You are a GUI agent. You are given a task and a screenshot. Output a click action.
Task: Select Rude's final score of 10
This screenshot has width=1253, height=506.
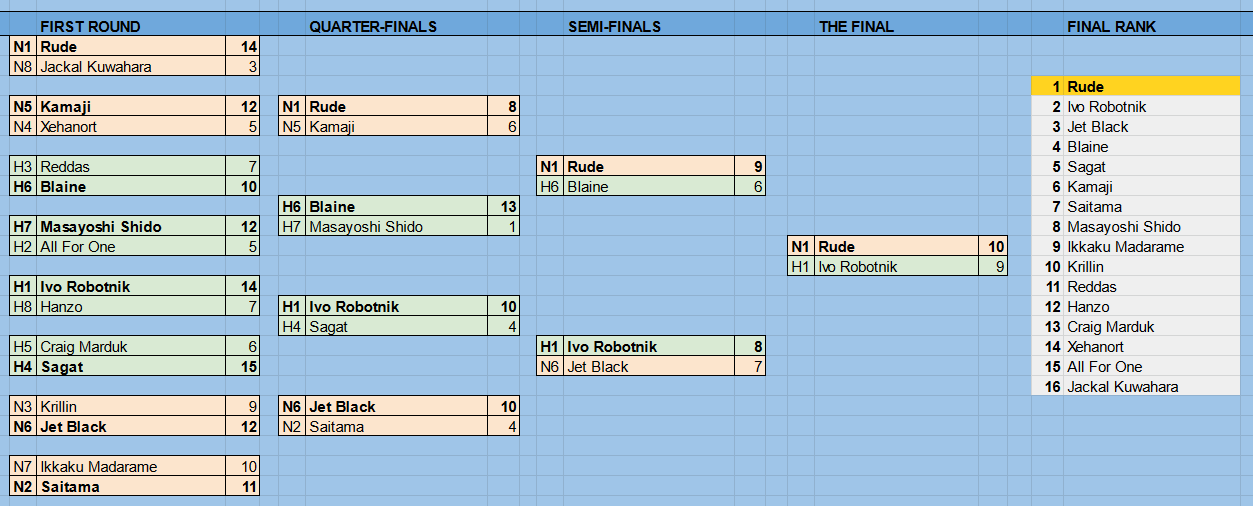coord(994,247)
